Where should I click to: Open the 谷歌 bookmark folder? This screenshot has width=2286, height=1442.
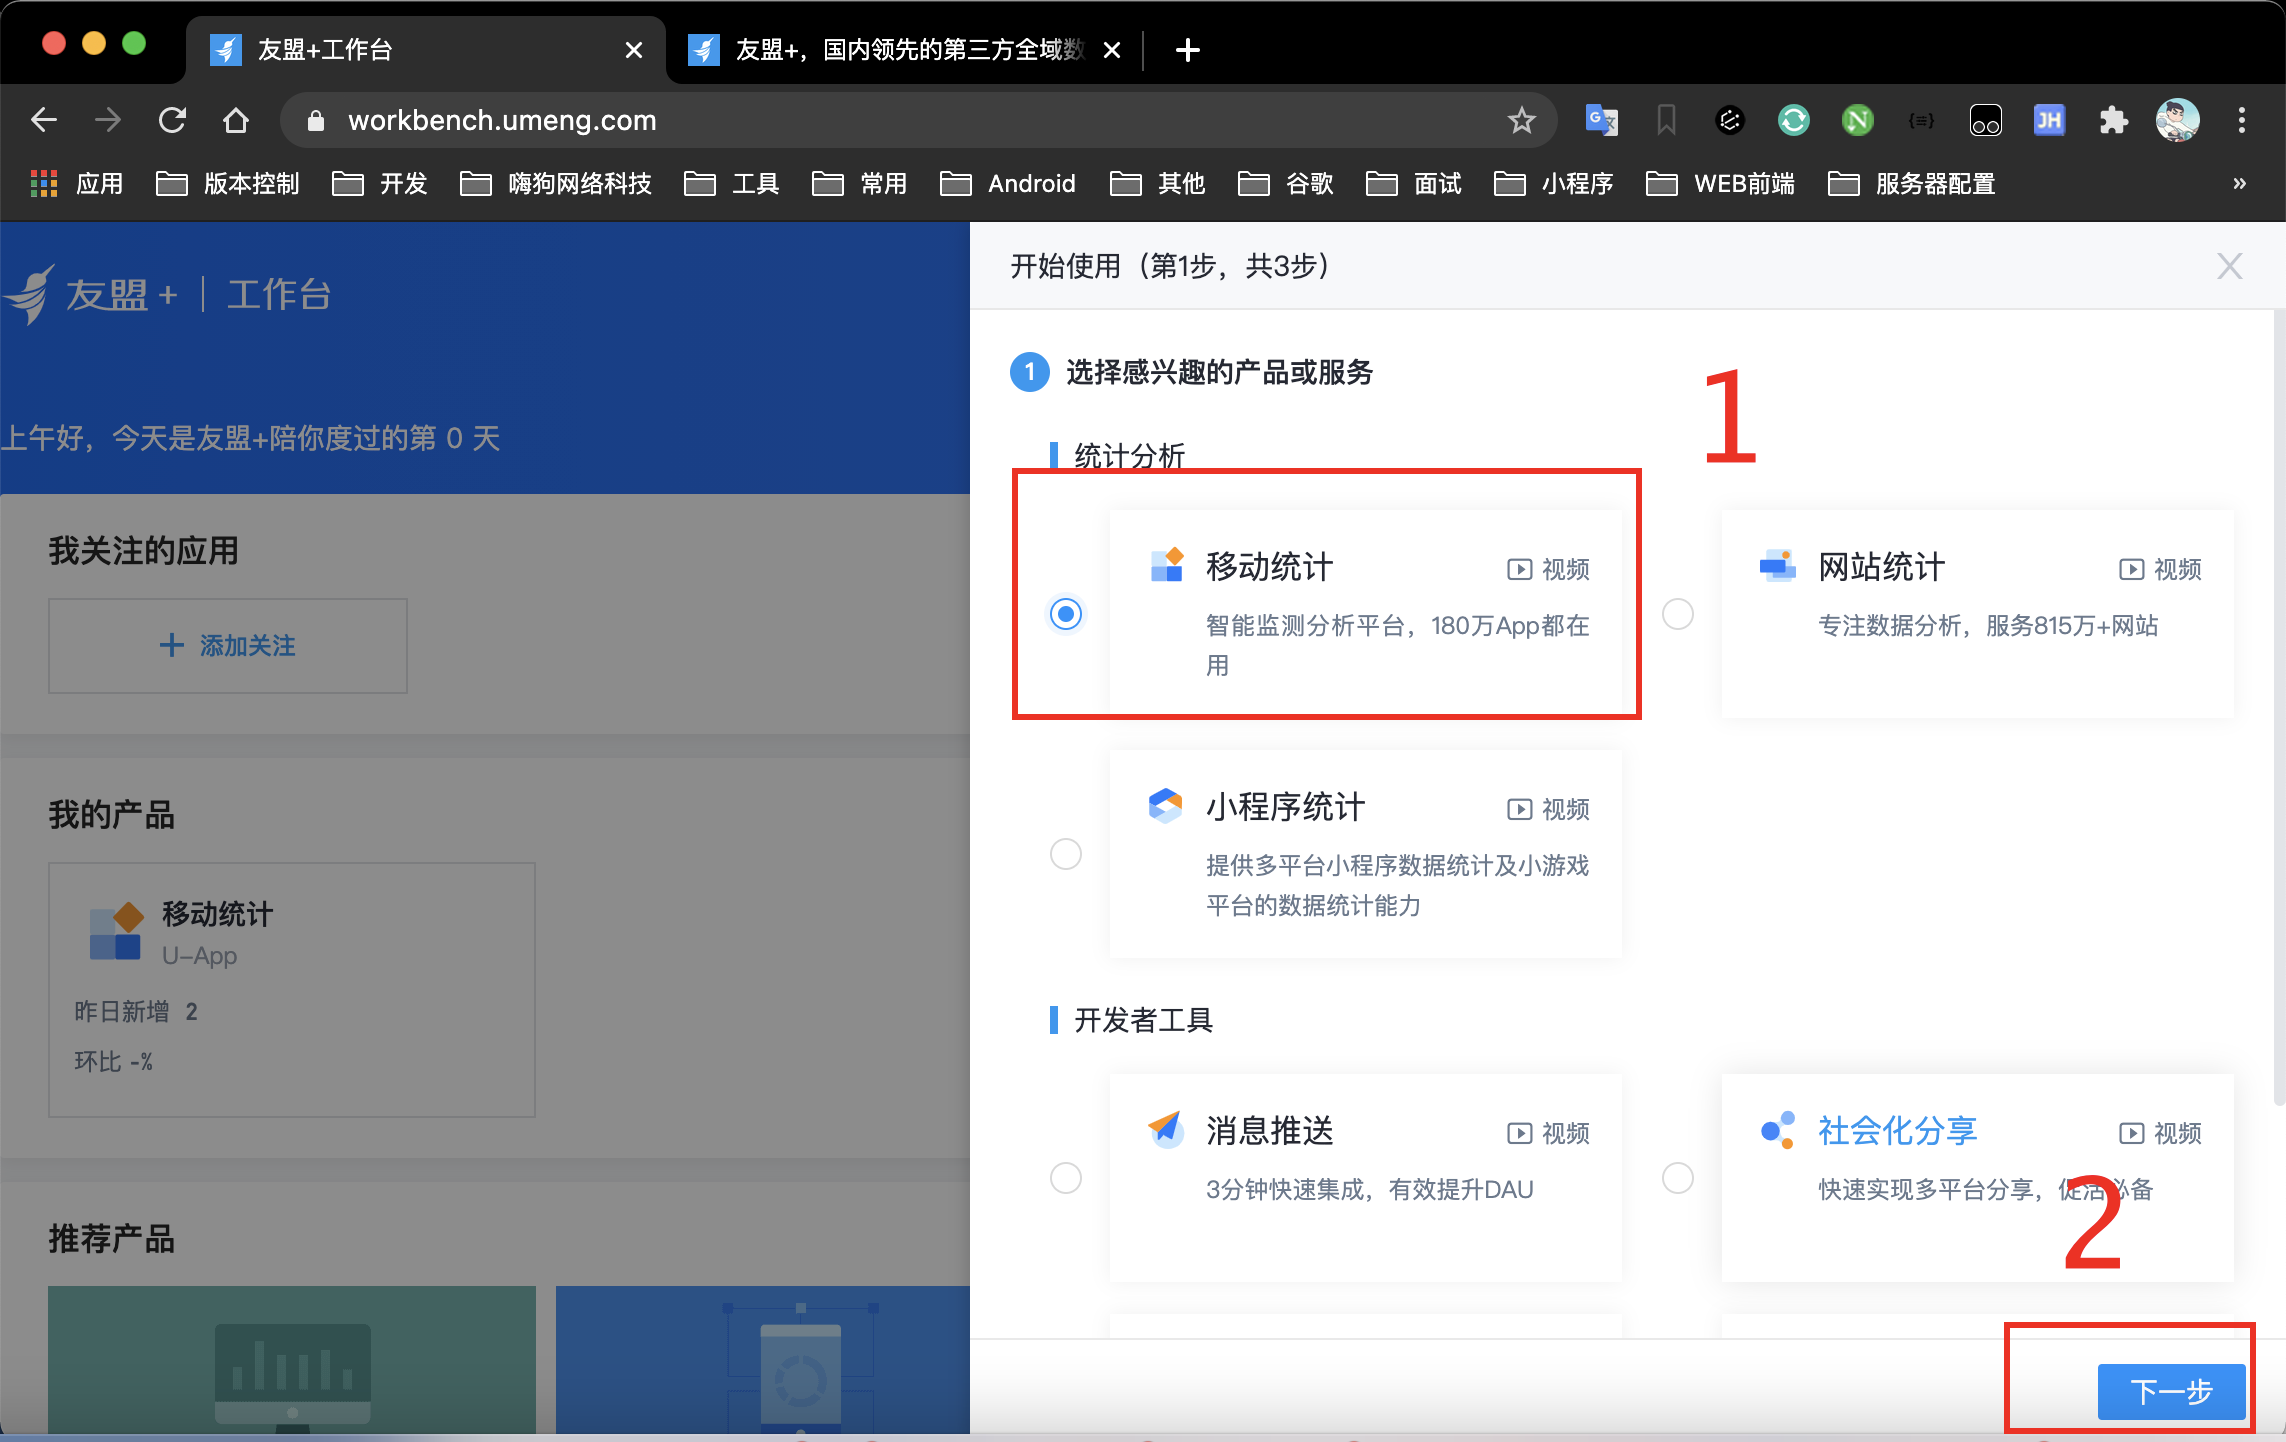[x=1286, y=184]
